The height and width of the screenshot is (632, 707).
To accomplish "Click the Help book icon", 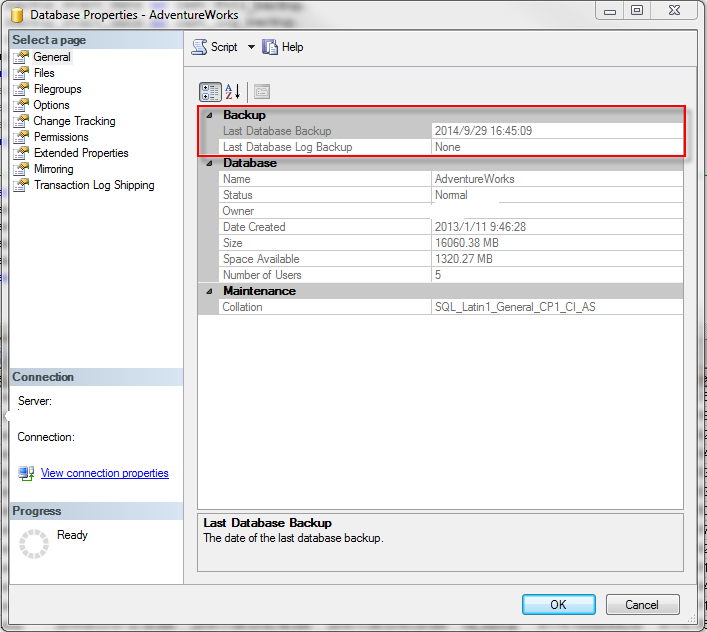I will (x=270, y=47).
